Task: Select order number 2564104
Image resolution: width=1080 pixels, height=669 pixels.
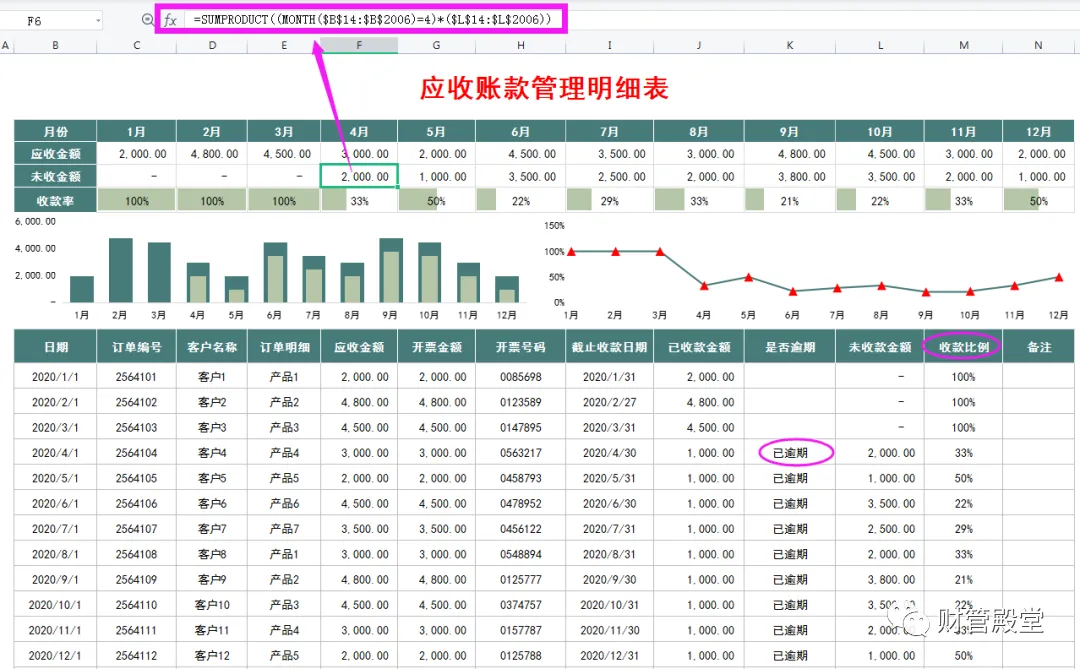Action: pos(136,453)
